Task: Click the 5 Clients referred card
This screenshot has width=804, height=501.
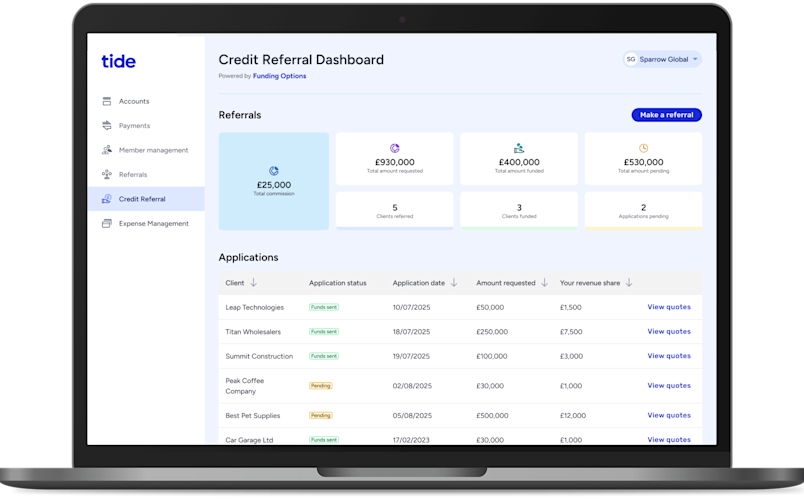Action: 394,210
